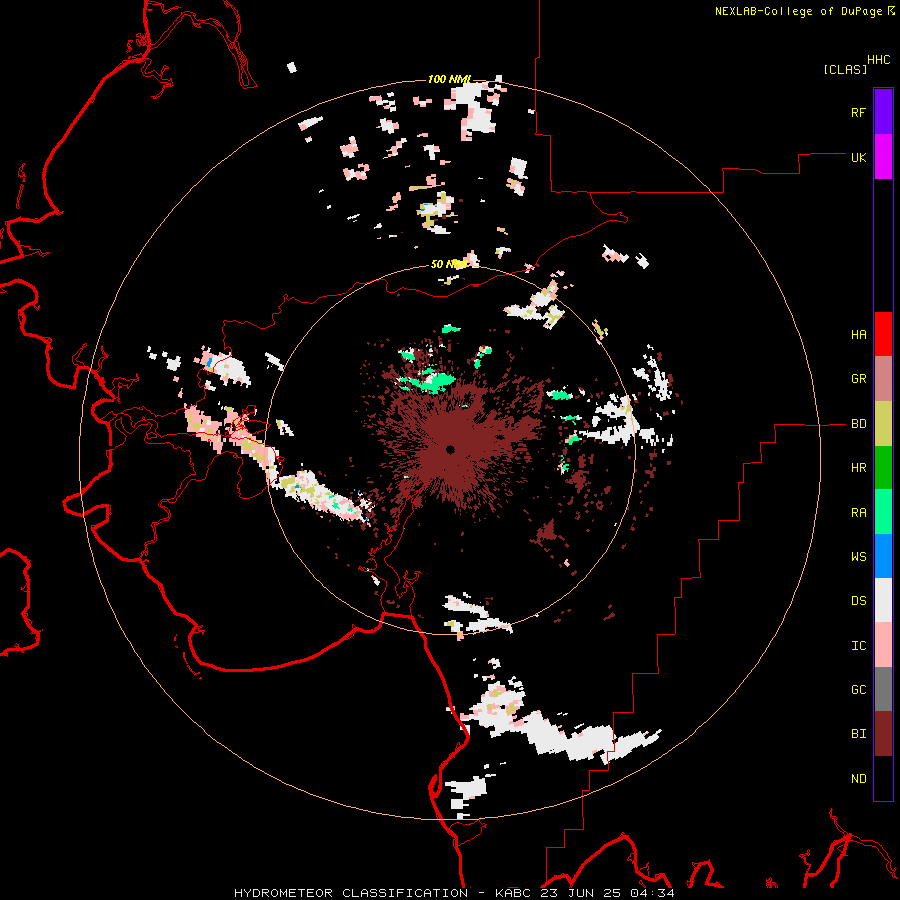Click the 50 NMI range ring label
The image size is (900, 900).
click(x=448, y=264)
